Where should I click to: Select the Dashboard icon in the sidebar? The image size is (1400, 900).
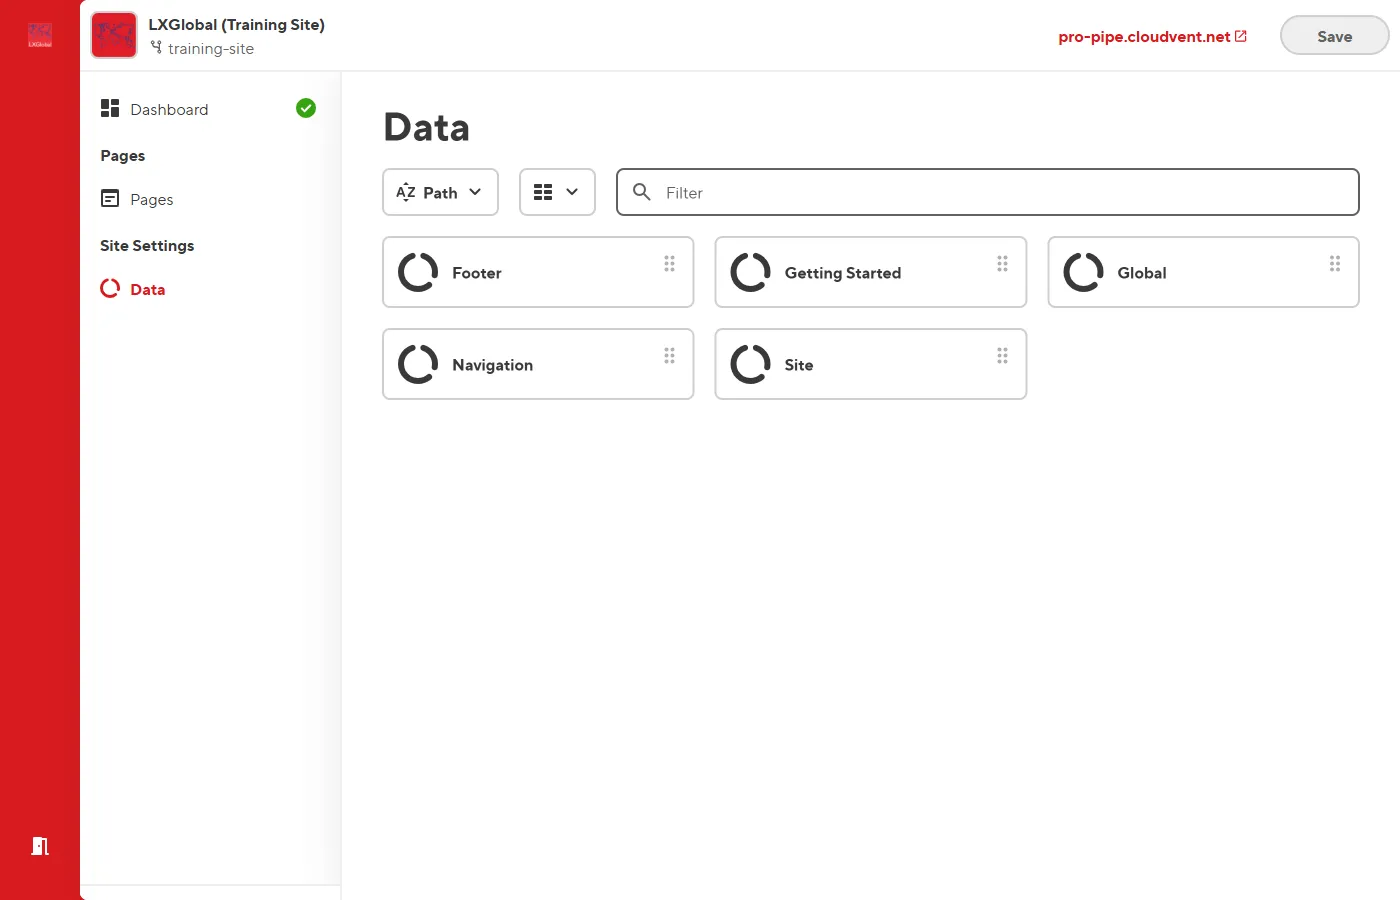[110, 108]
